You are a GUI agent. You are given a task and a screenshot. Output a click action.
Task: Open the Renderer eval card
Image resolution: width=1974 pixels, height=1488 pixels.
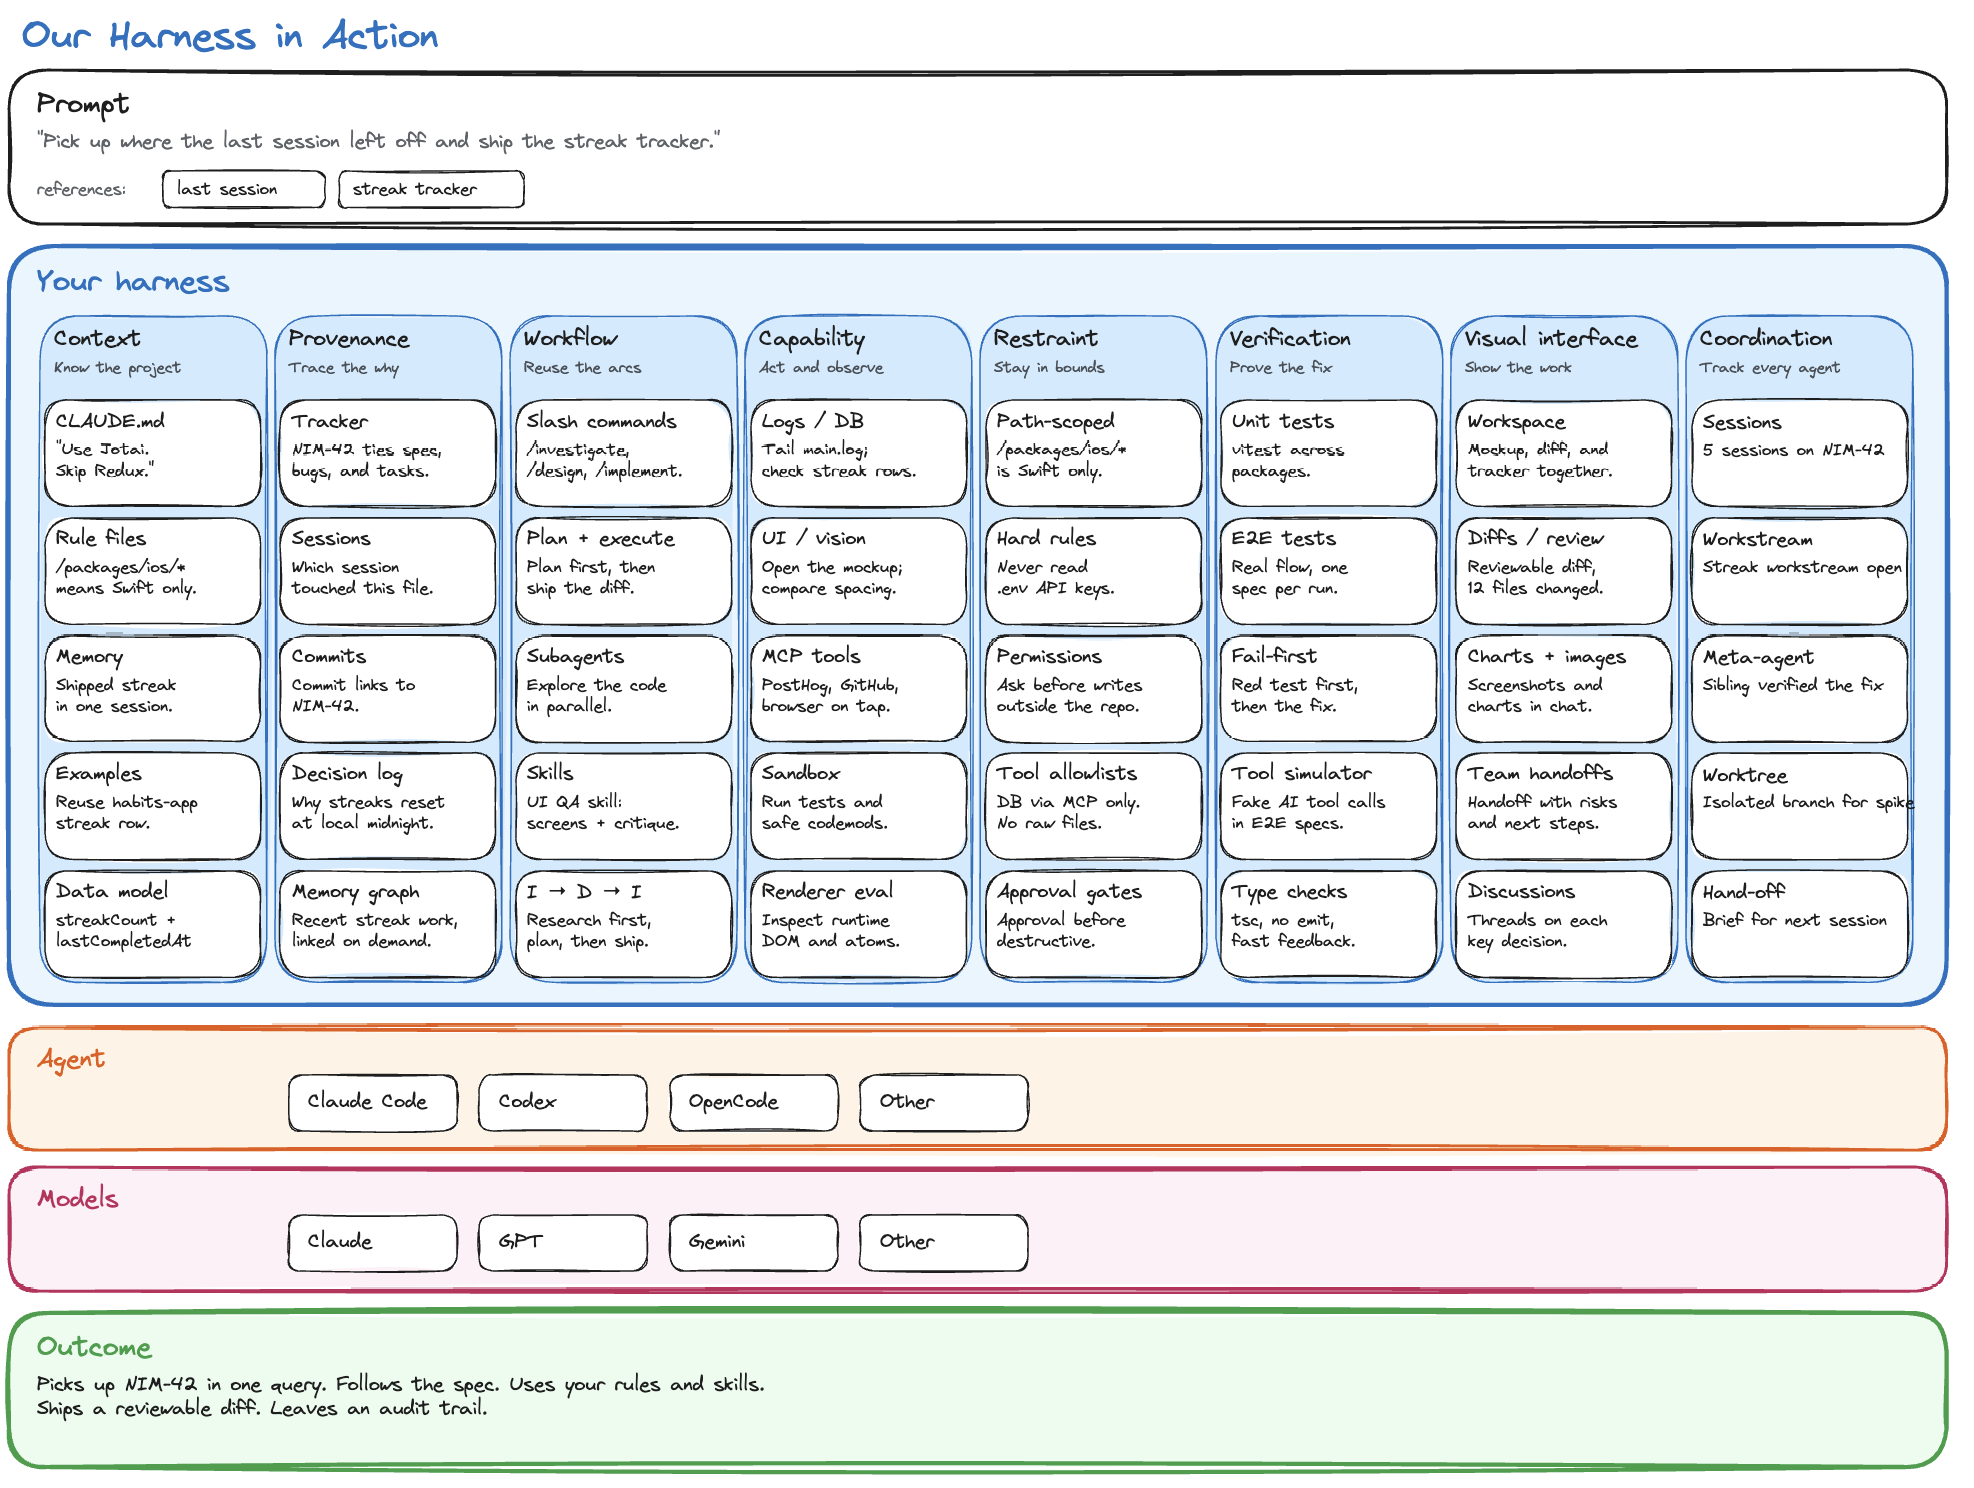pos(859,924)
